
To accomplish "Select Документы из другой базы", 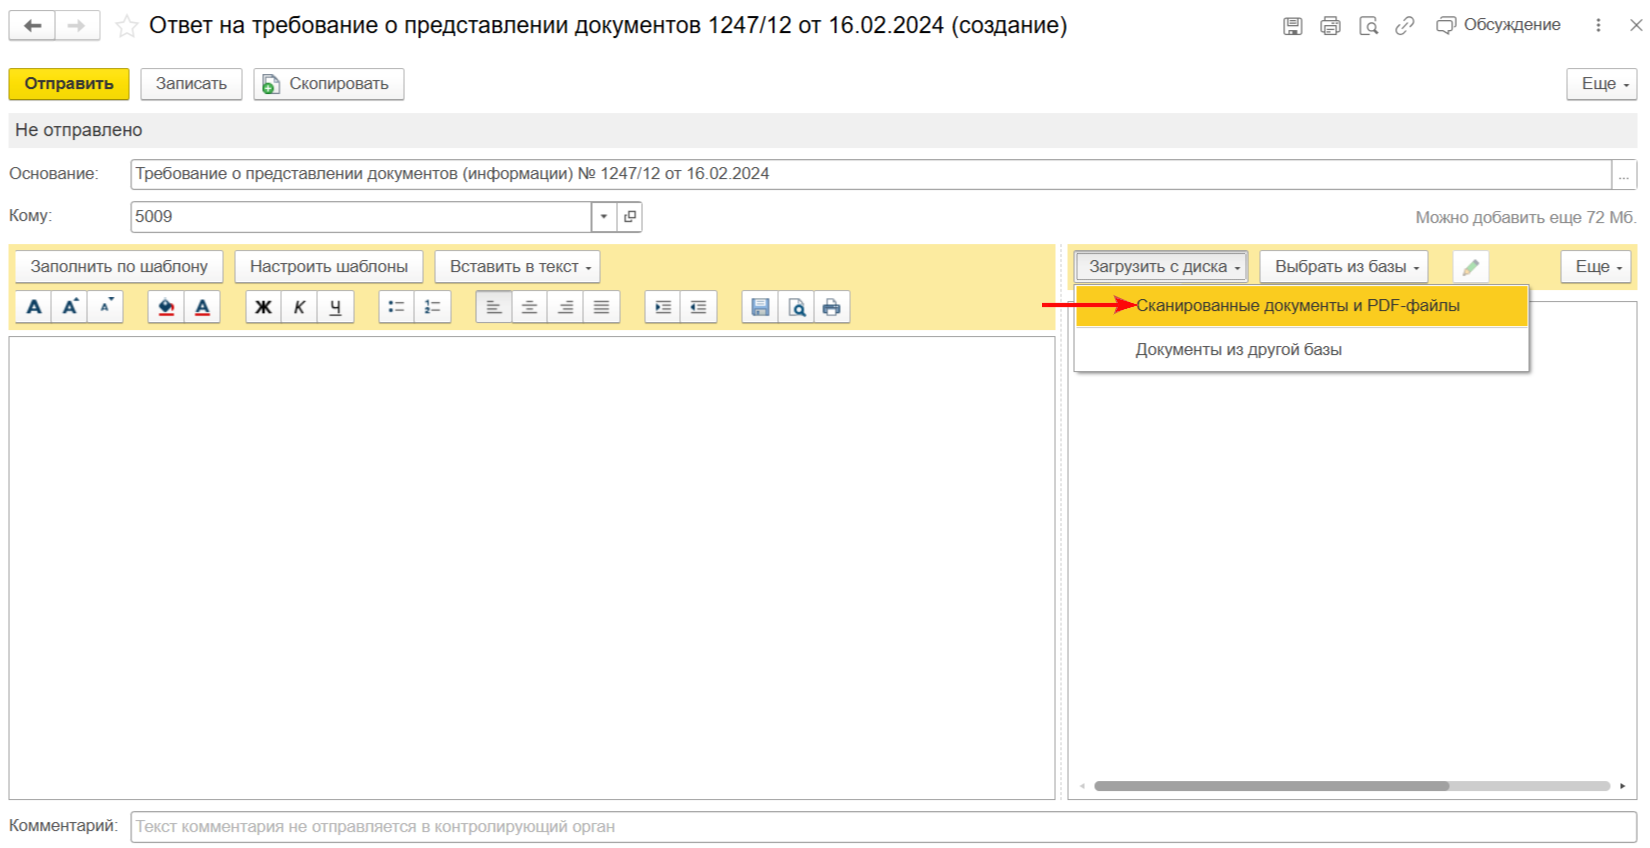I will tap(1302, 350).
